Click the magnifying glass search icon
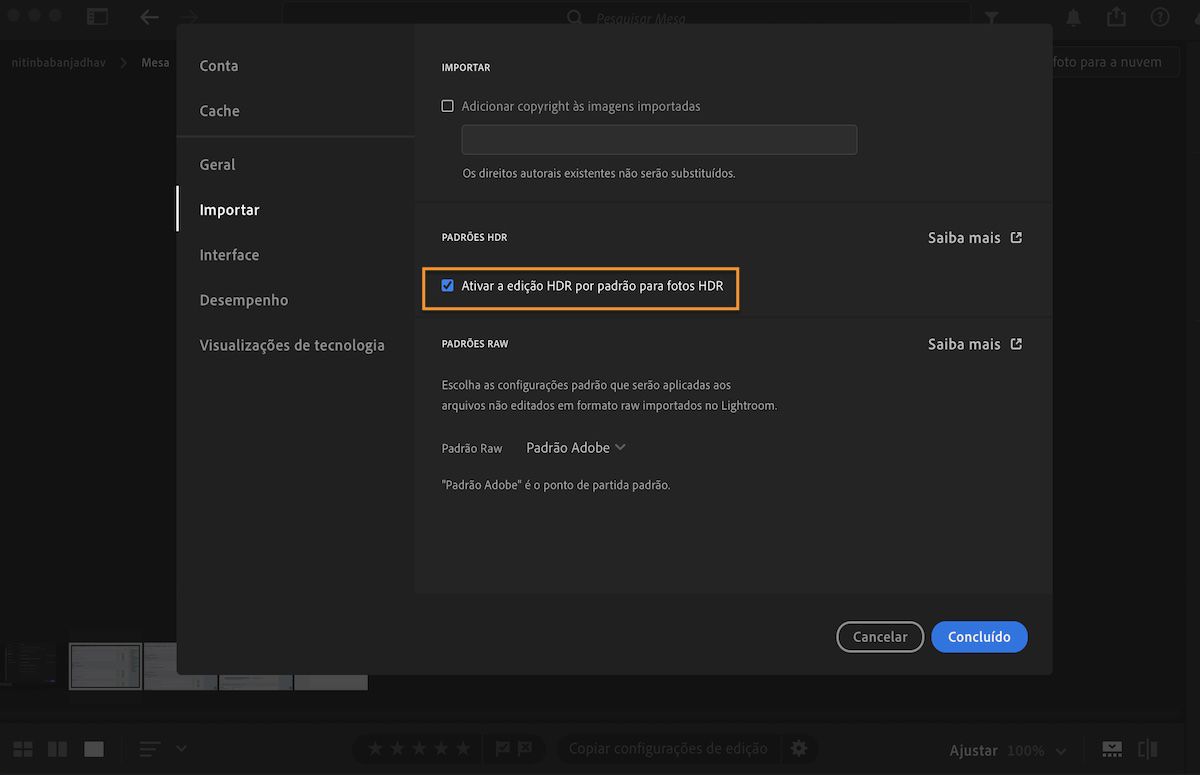This screenshot has width=1200, height=775. pyautogui.click(x=574, y=17)
